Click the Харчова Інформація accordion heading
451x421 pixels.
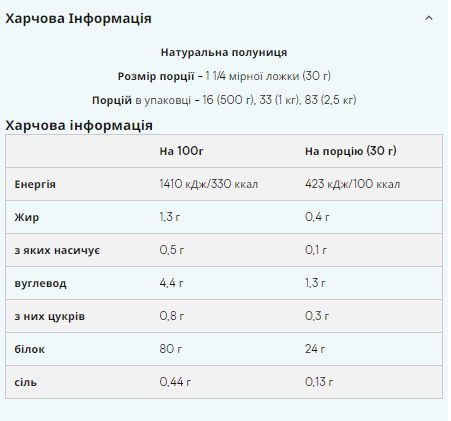pyautogui.click(x=78, y=19)
